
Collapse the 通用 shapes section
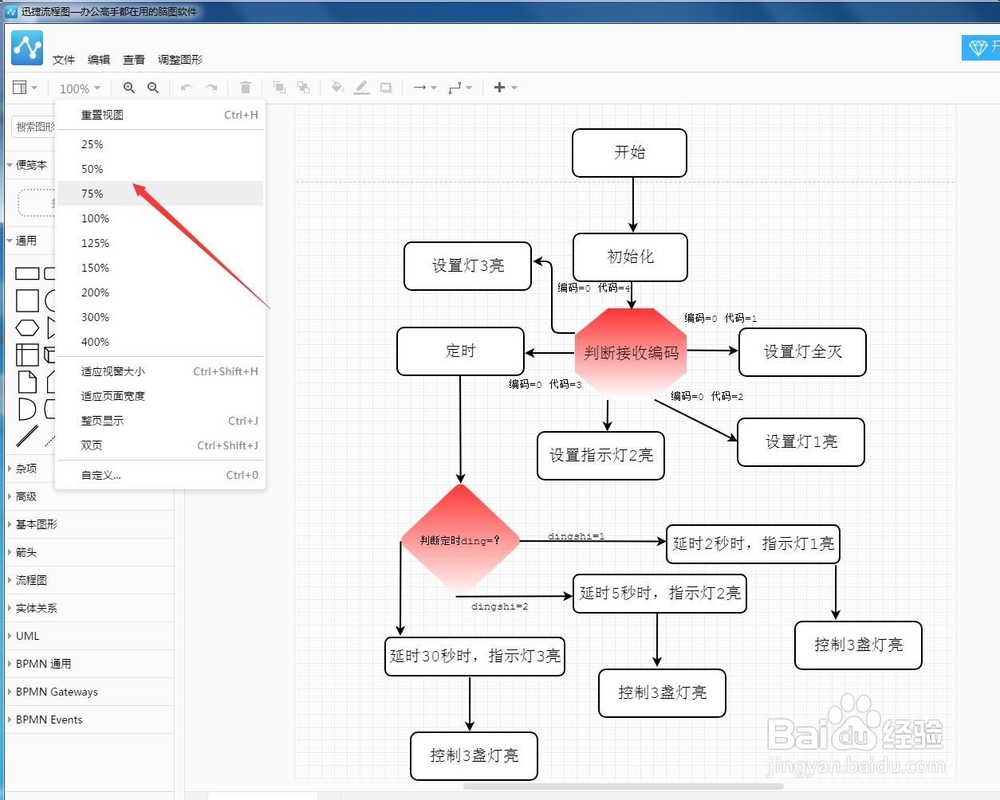pyautogui.click(x=25, y=240)
